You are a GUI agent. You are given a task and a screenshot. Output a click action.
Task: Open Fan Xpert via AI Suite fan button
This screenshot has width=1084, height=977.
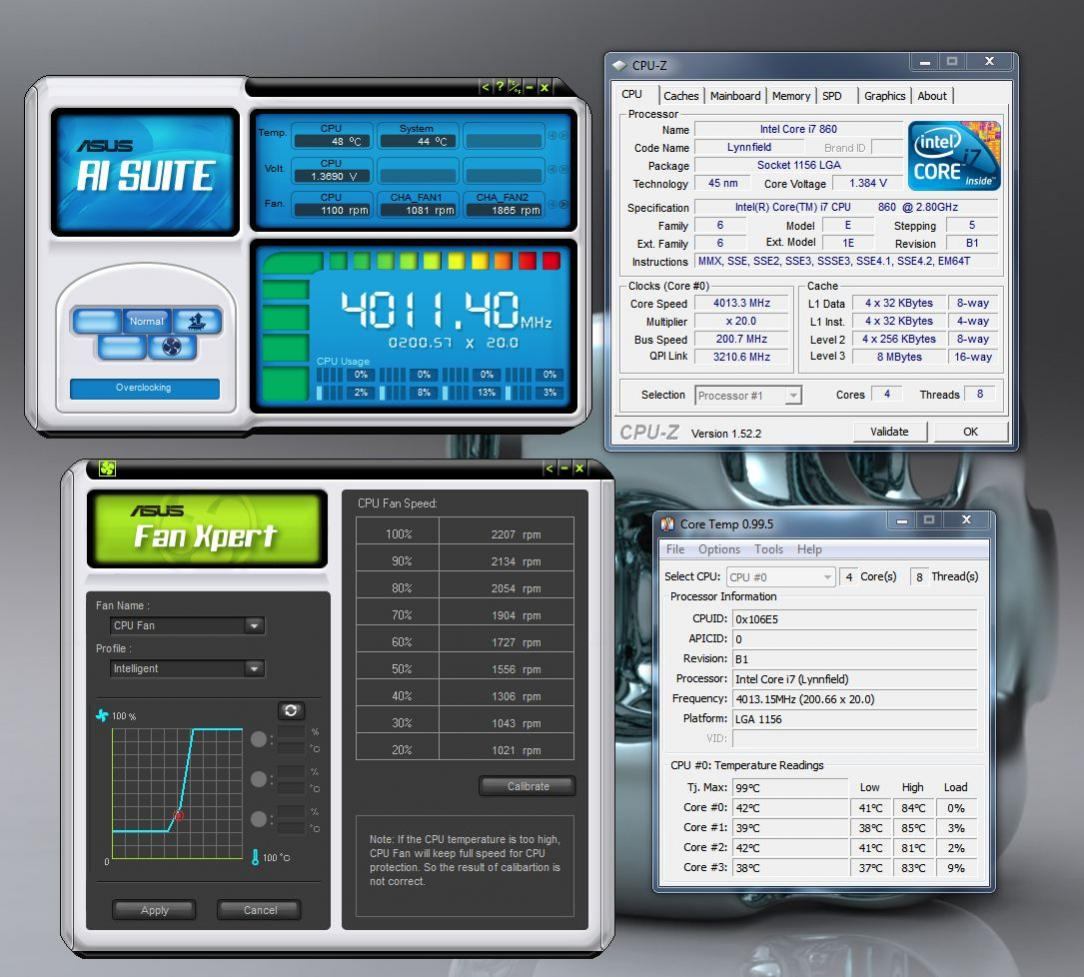[171, 346]
